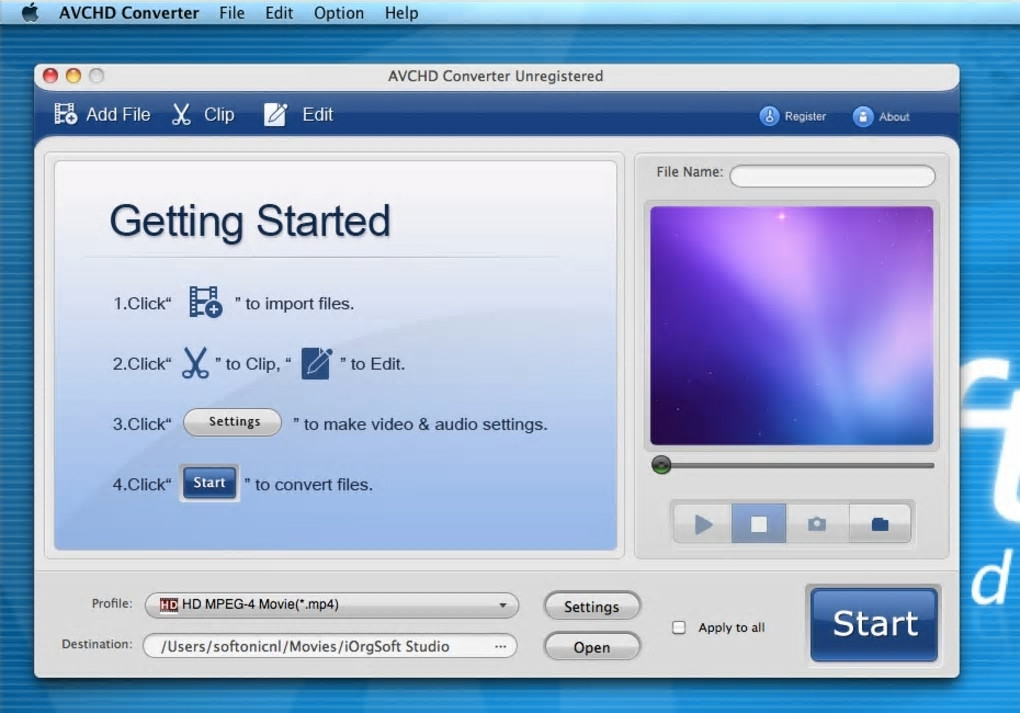Click the playback seek slider knob
Screen dimensions: 1020x713
(x=661, y=465)
